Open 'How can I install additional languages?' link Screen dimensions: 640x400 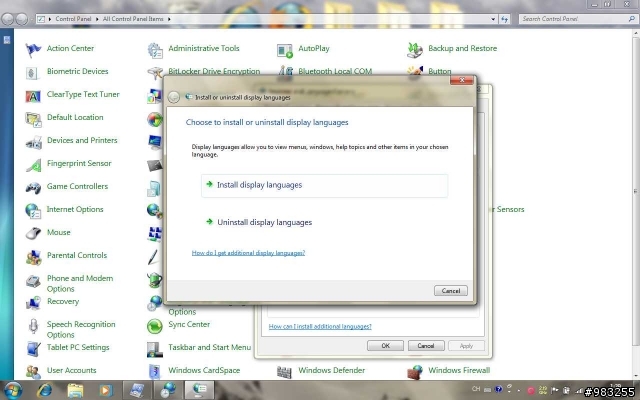(320, 327)
